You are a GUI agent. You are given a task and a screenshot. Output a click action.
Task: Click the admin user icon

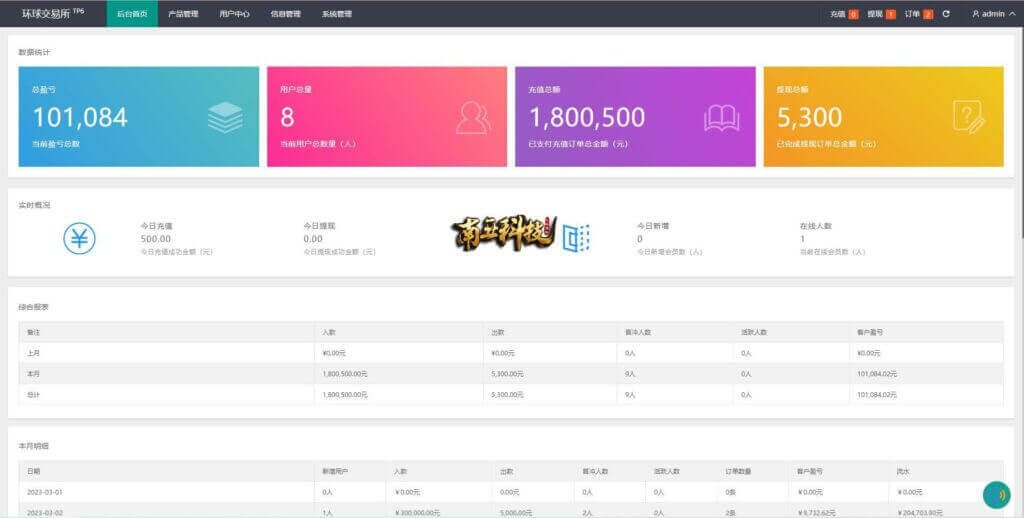[975, 14]
